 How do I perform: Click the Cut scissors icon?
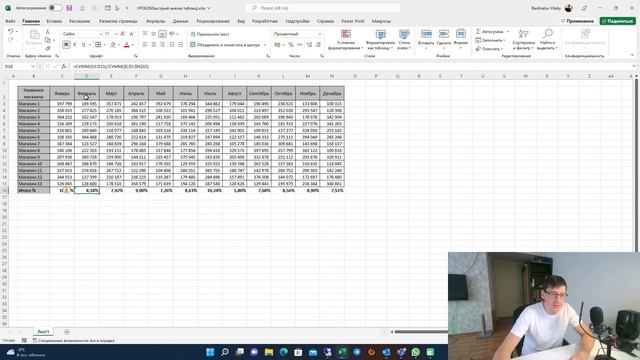coord(48,32)
